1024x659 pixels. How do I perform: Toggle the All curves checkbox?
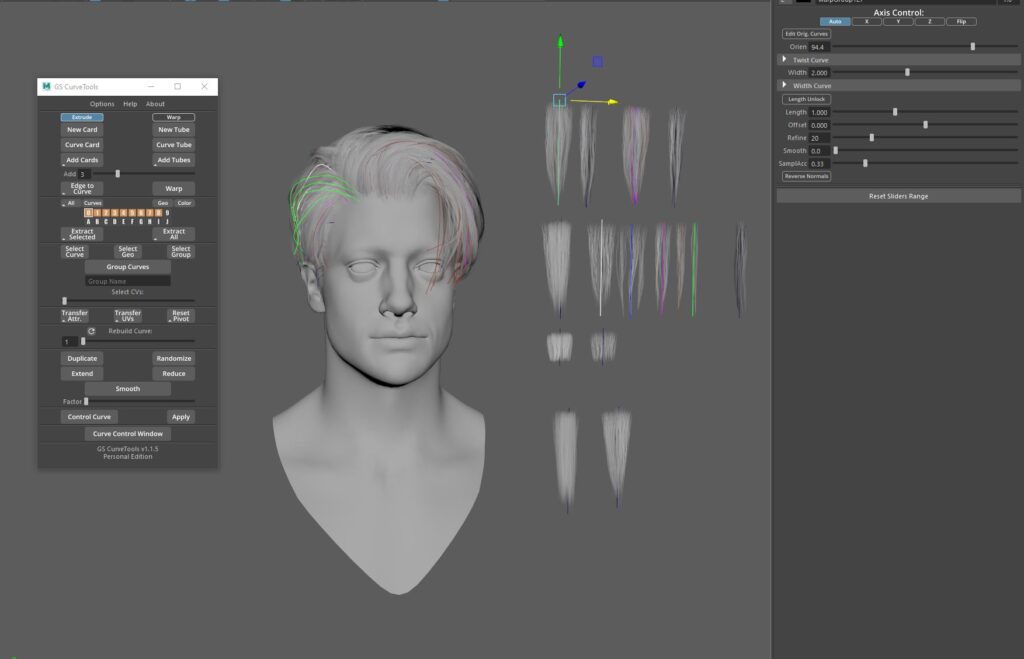(x=63, y=203)
